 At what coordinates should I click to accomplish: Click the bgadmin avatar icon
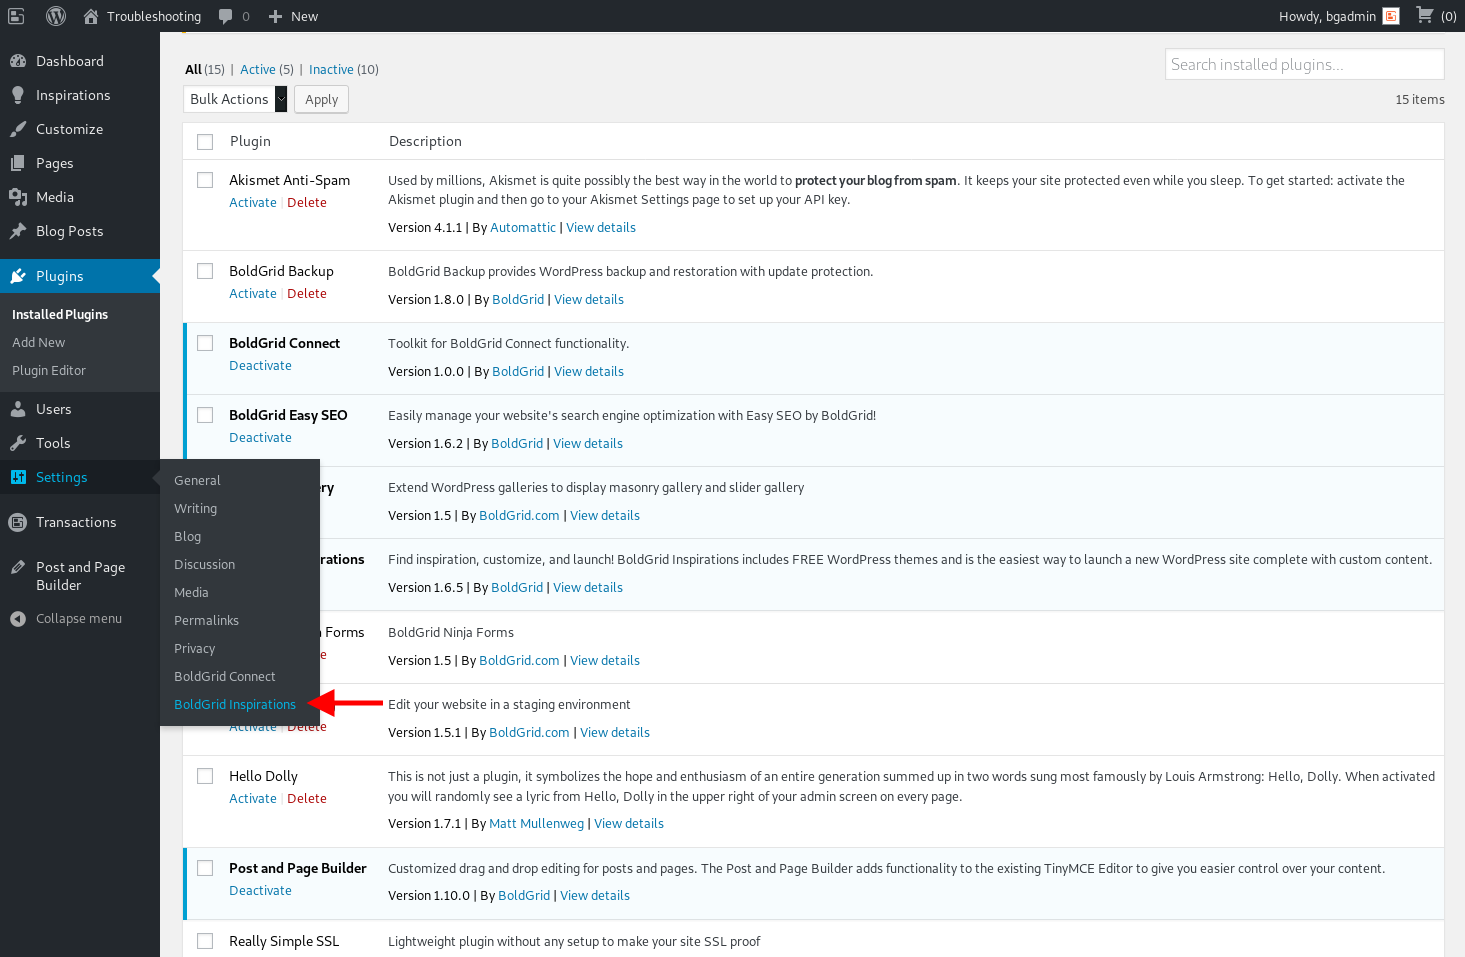(x=1391, y=16)
